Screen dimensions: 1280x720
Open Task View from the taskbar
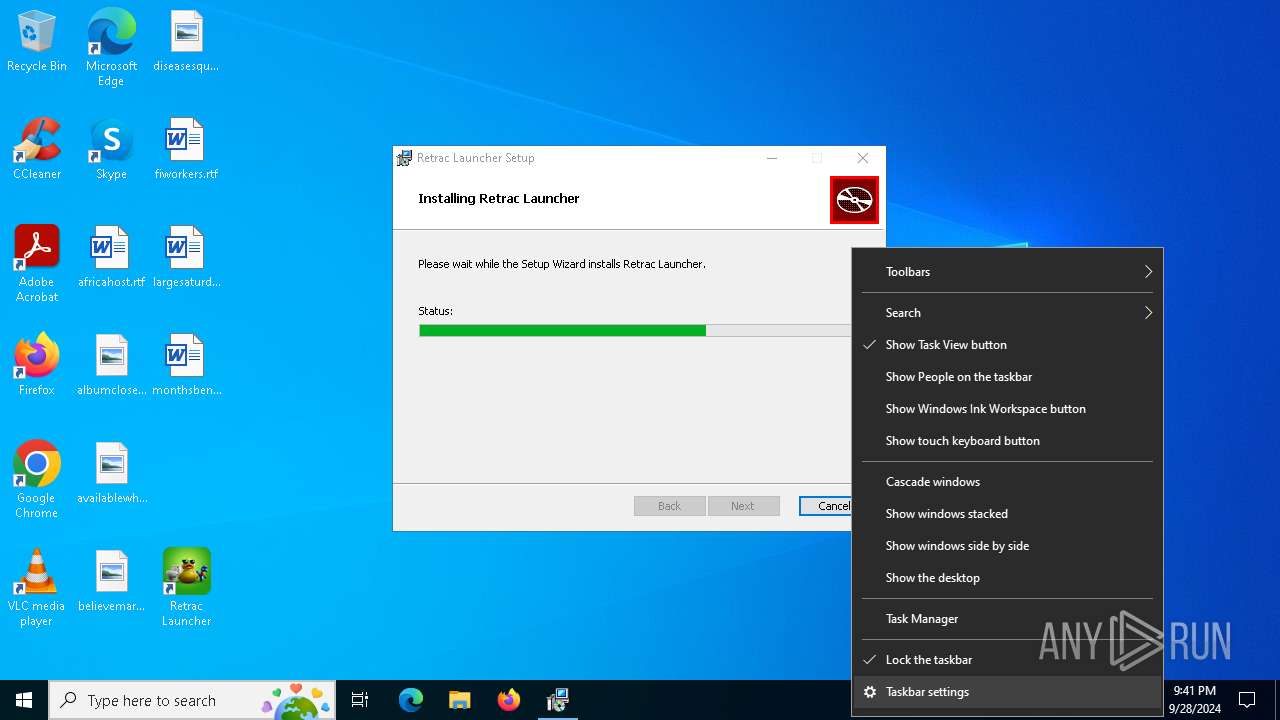[360, 700]
